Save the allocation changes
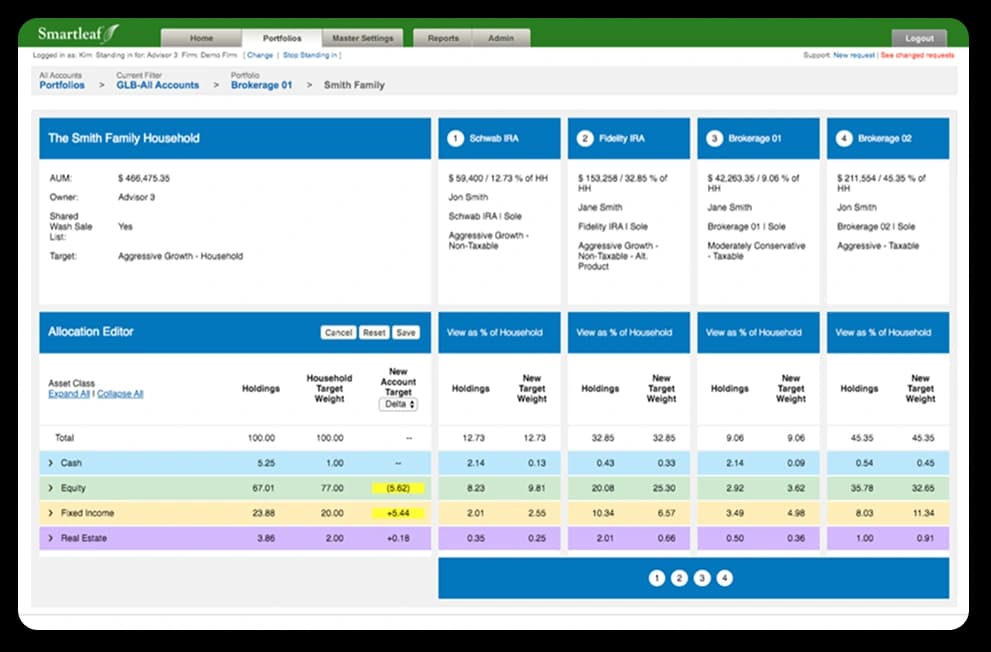The width and height of the screenshot is (991, 652). (x=406, y=332)
